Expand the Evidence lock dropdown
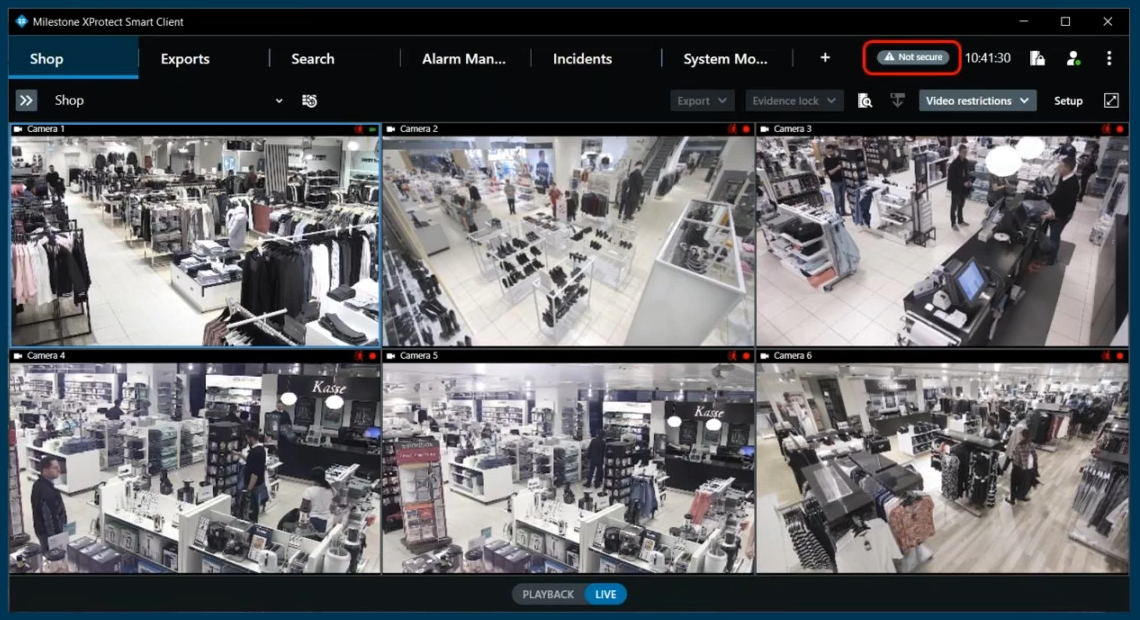The height and width of the screenshot is (620, 1140). (794, 101)
